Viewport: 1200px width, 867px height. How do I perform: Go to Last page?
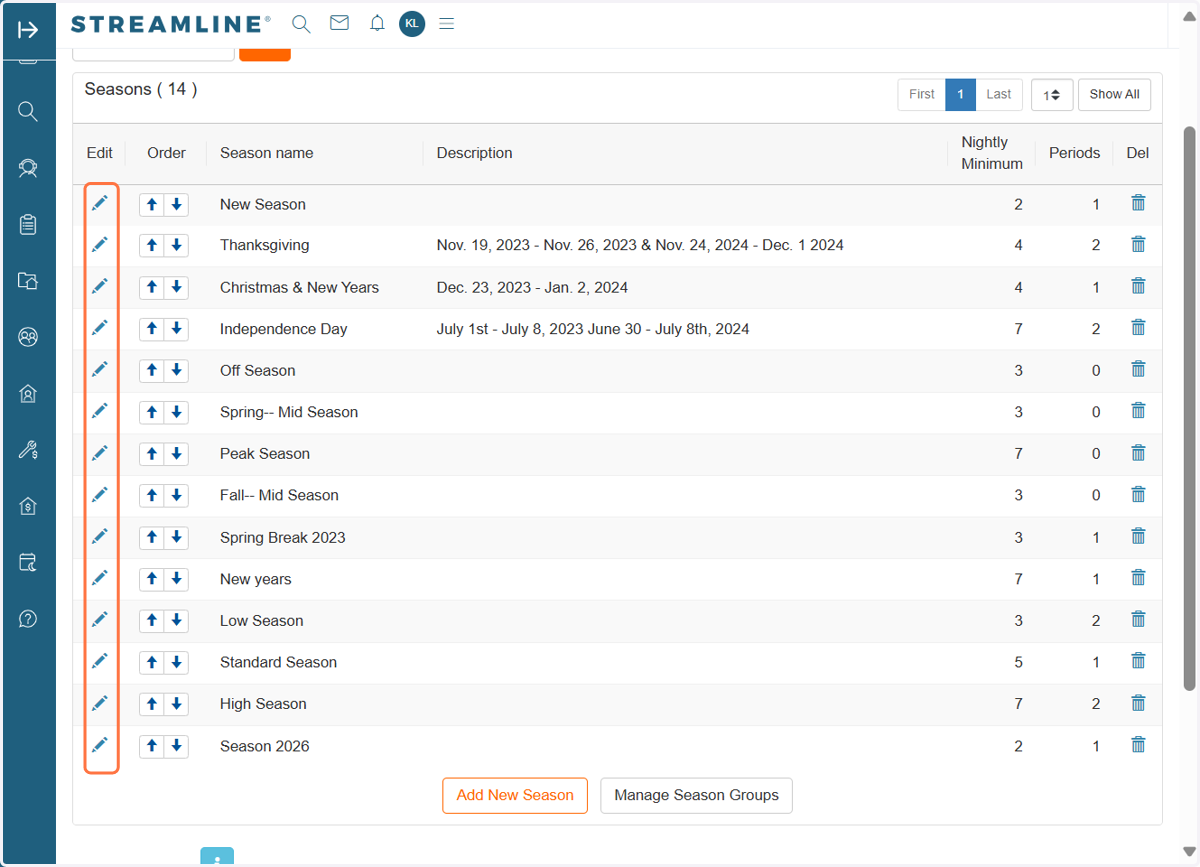pos(999,94)
